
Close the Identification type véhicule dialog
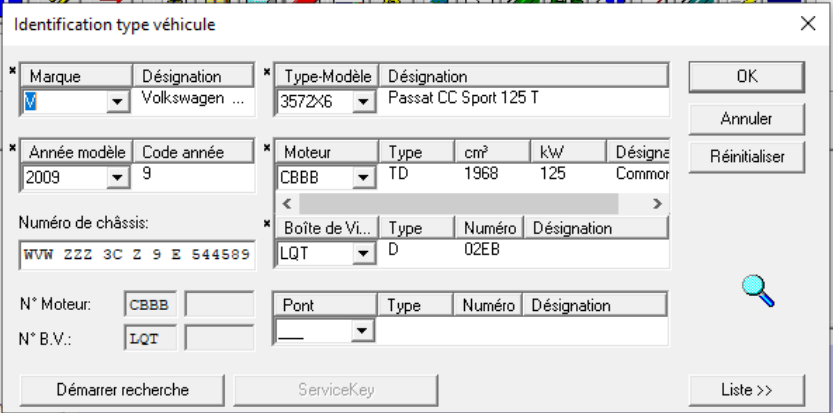coord(808,23)
